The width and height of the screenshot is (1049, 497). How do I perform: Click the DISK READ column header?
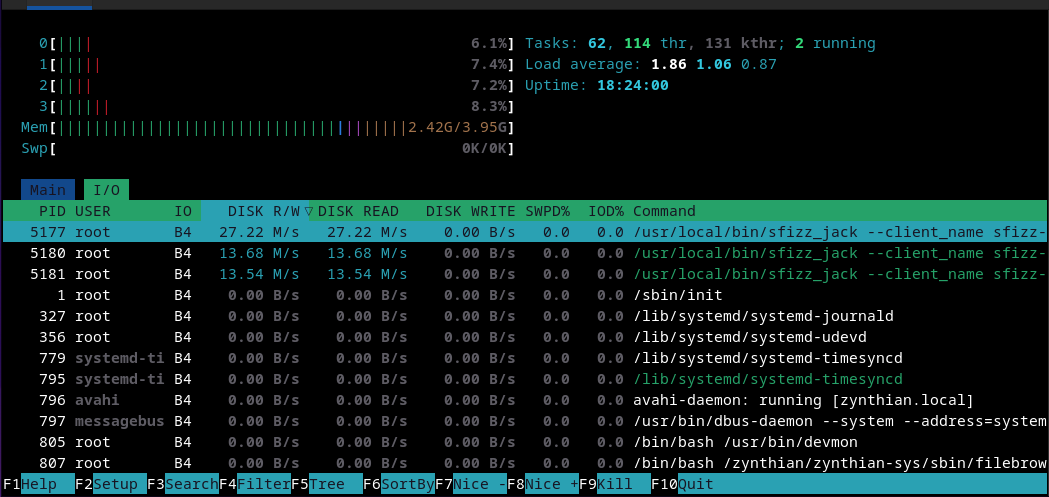[358, 211]
